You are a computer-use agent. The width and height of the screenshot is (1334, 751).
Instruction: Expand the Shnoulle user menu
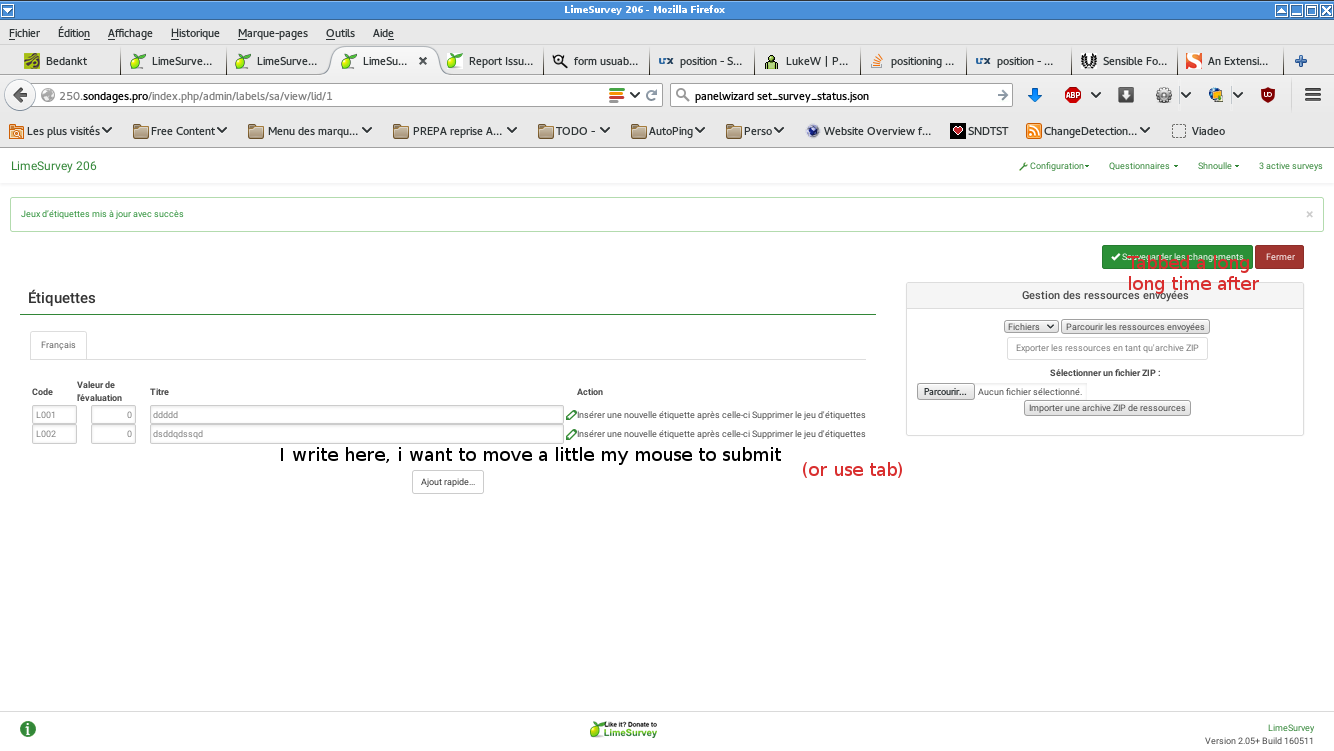pos(1218,166)
